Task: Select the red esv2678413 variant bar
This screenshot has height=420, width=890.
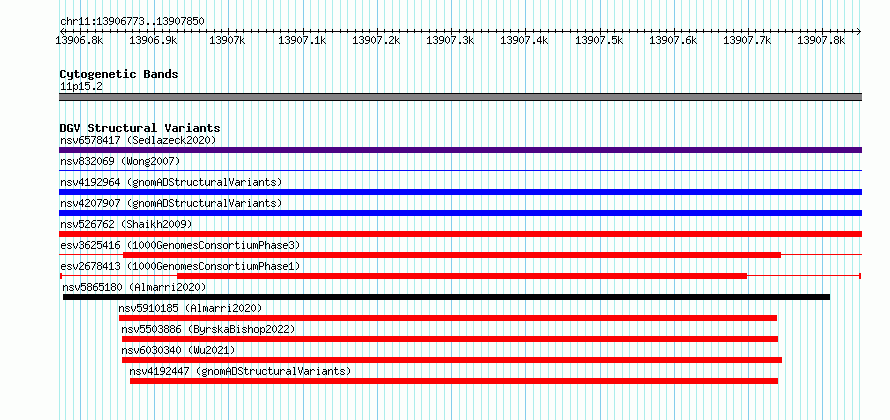Action: tap(462, 276)
